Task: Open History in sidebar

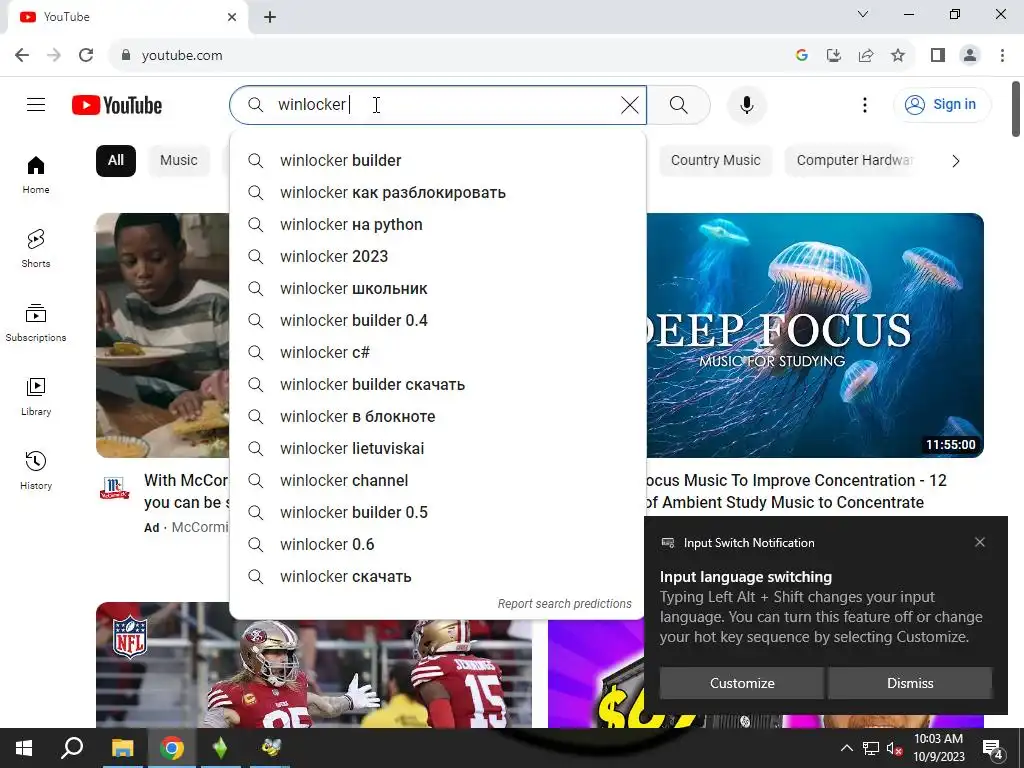Action: (x=36, y=470)
